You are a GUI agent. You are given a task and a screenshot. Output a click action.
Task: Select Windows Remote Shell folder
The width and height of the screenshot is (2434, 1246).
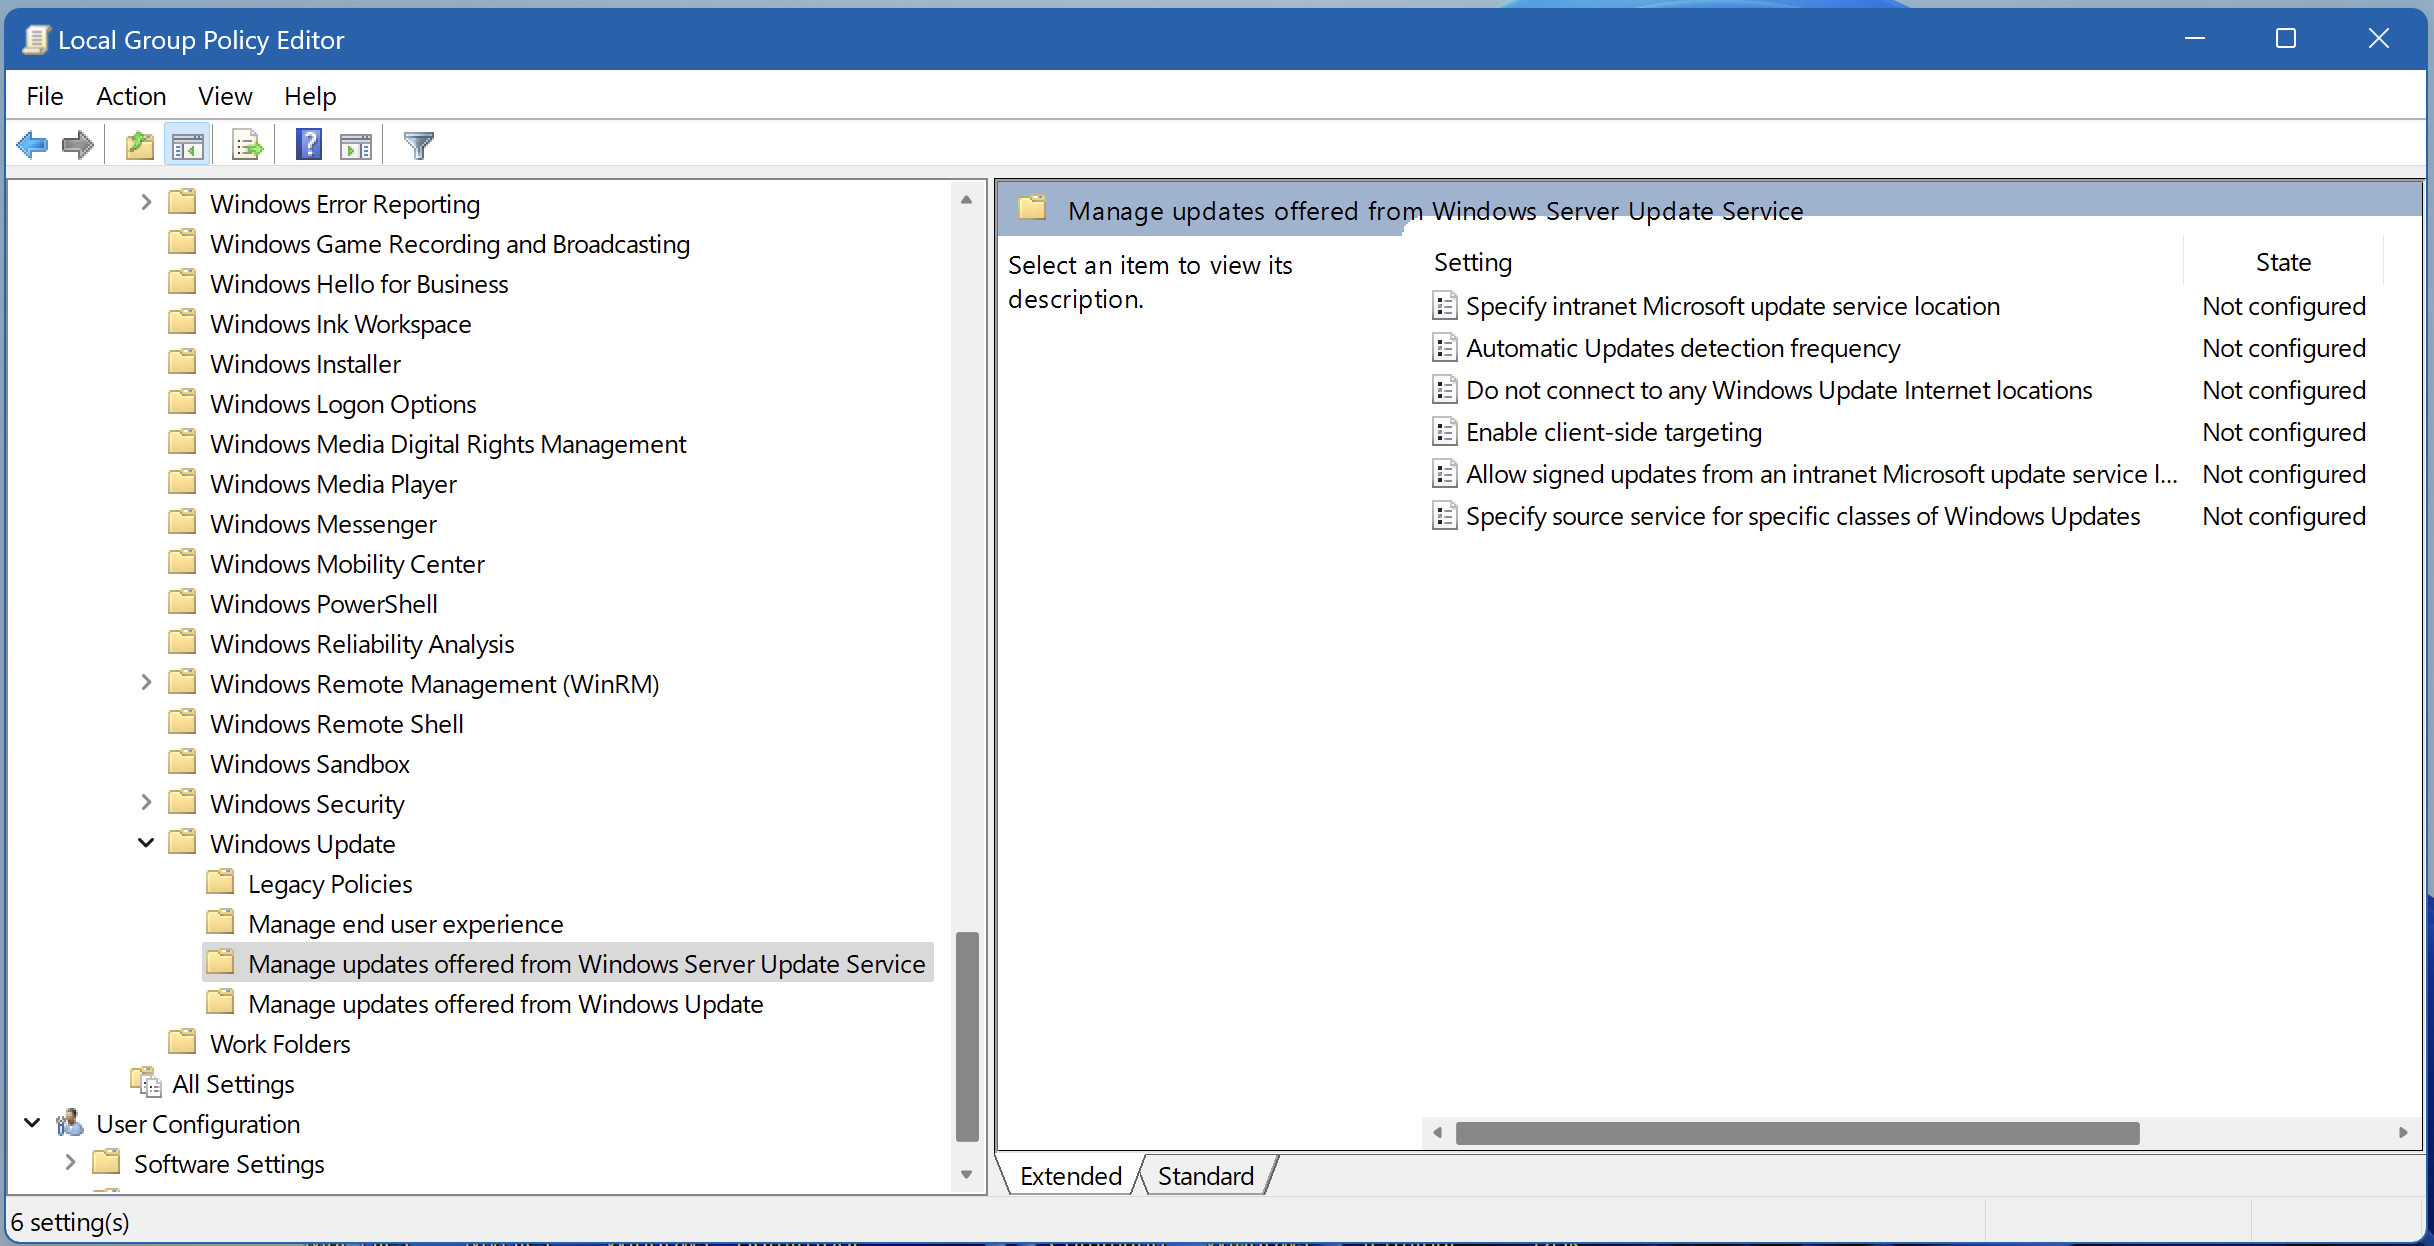tap(337, 724)
